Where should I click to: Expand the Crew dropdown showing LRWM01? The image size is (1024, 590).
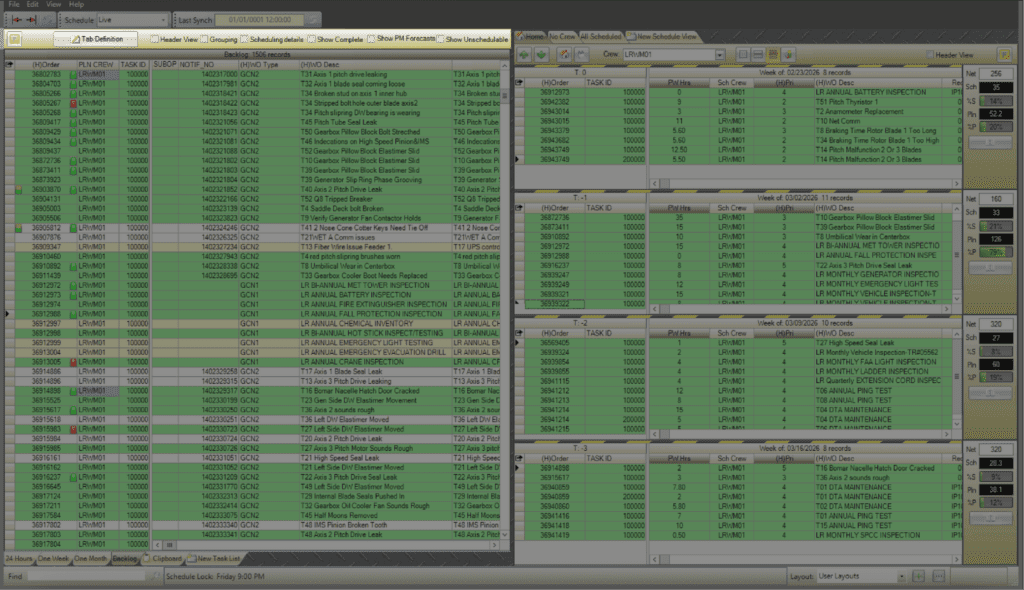672,53
